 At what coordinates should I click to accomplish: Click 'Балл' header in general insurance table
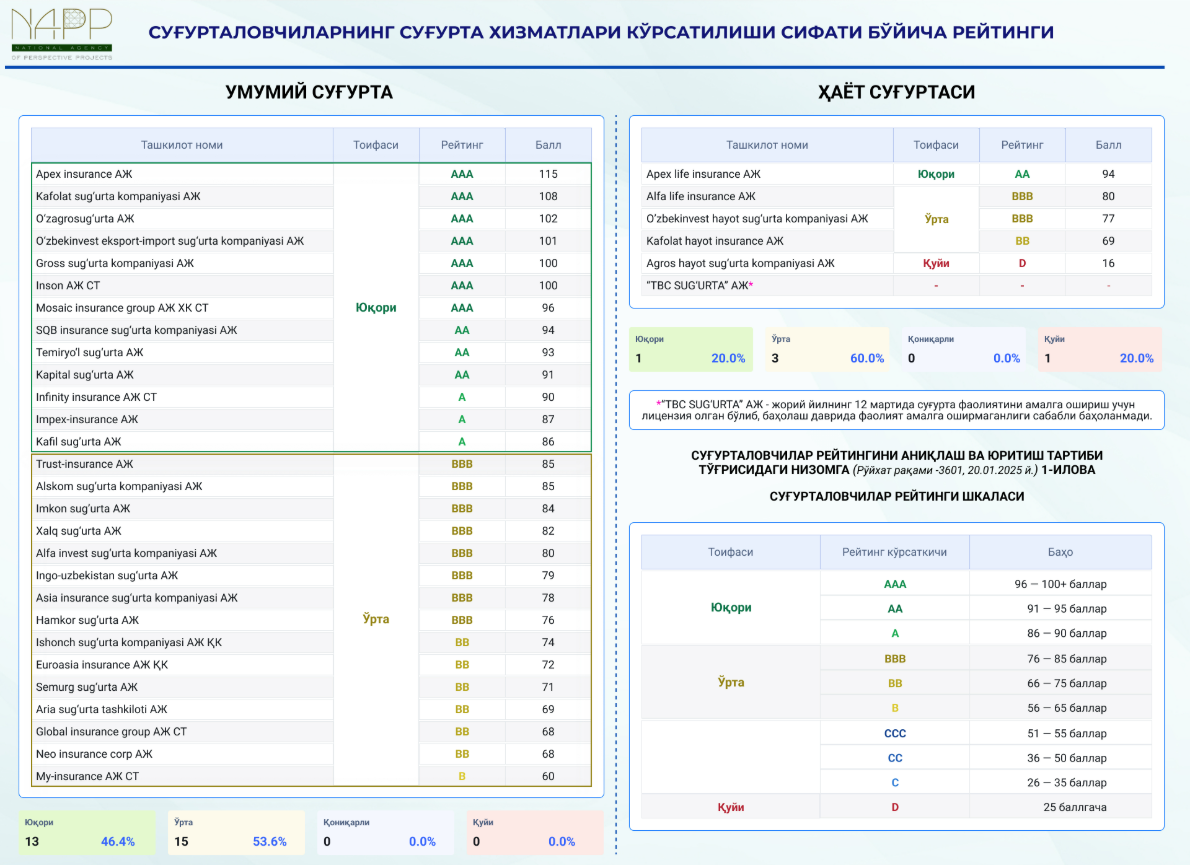(548, 145)
